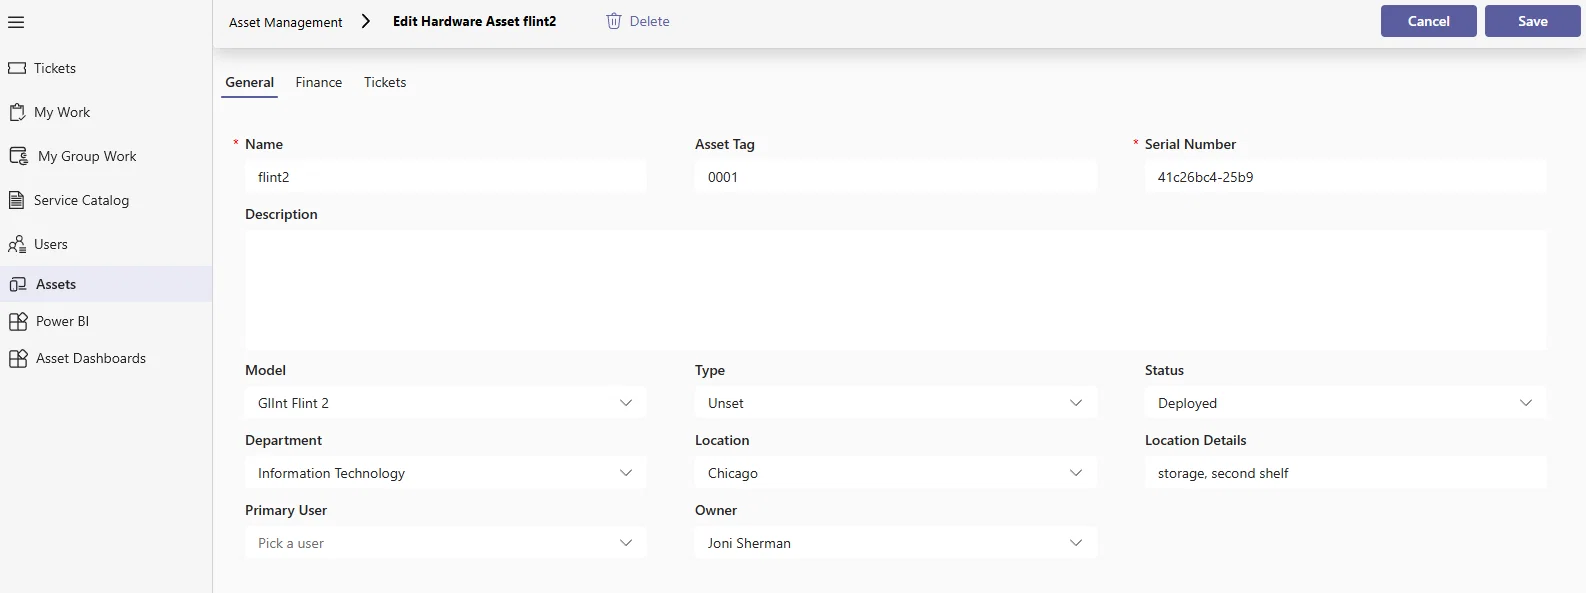The image size is (1586, 593).
Task: Click the Edit Hardware Asset flint2 title
Action: [474, 21]
